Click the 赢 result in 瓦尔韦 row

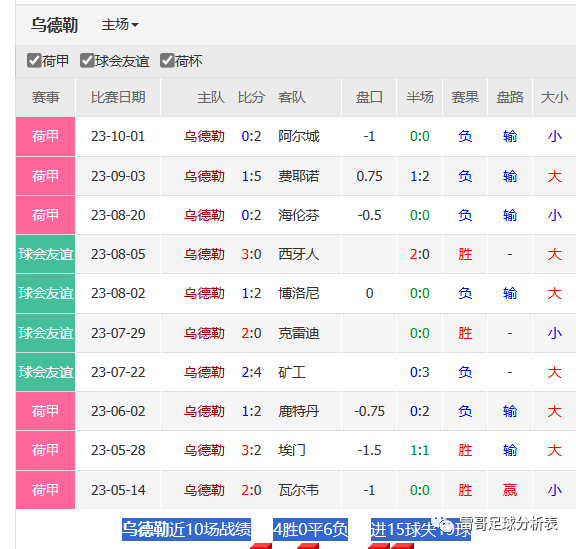click(510, 490)
